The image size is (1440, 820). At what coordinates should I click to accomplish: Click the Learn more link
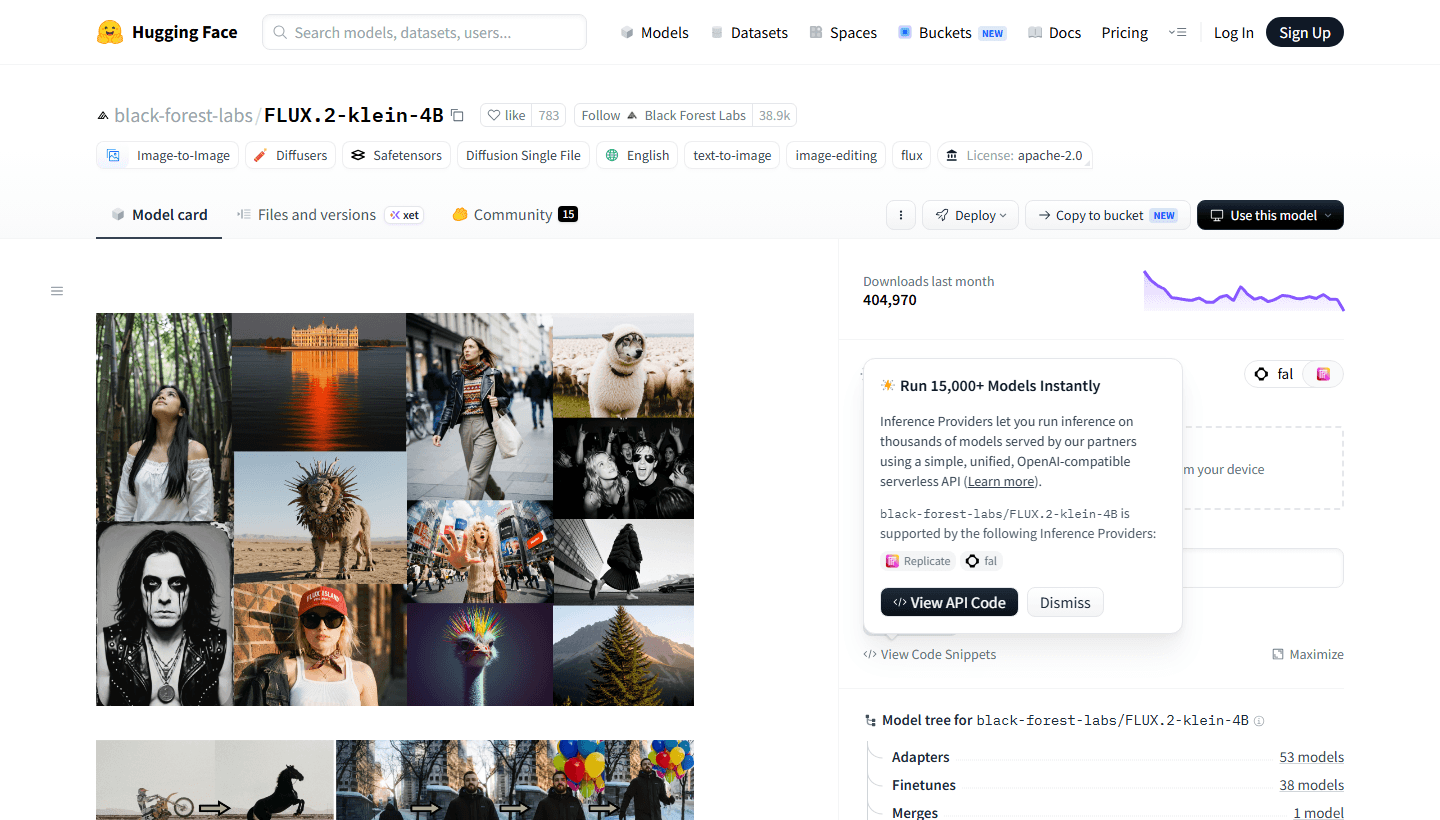1001,482
